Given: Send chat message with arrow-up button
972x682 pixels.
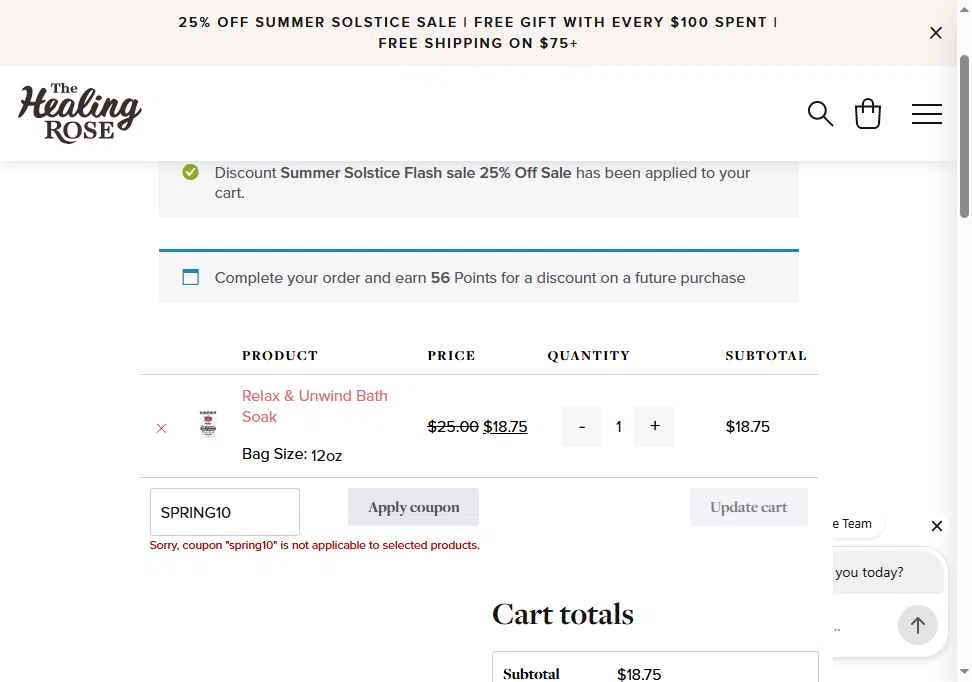Looking at the screenshot, I should [x=917, y=626].
